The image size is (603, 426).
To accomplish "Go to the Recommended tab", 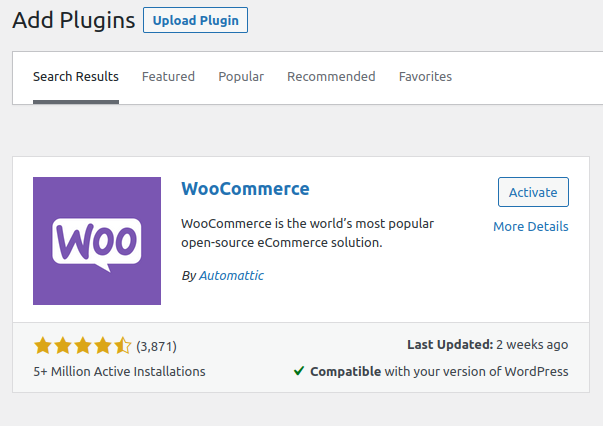I will pos(331,77).
